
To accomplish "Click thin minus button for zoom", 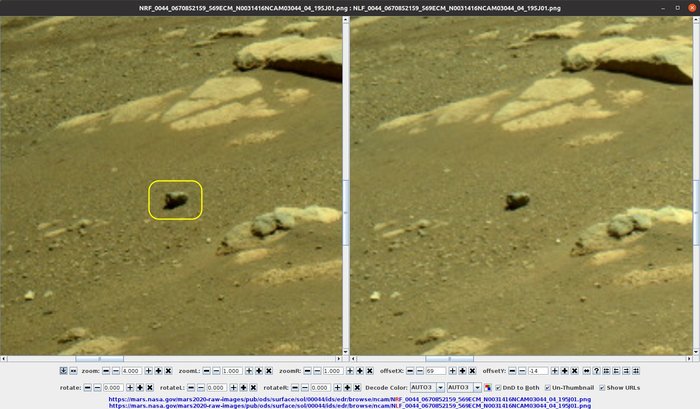I will 116,371.
